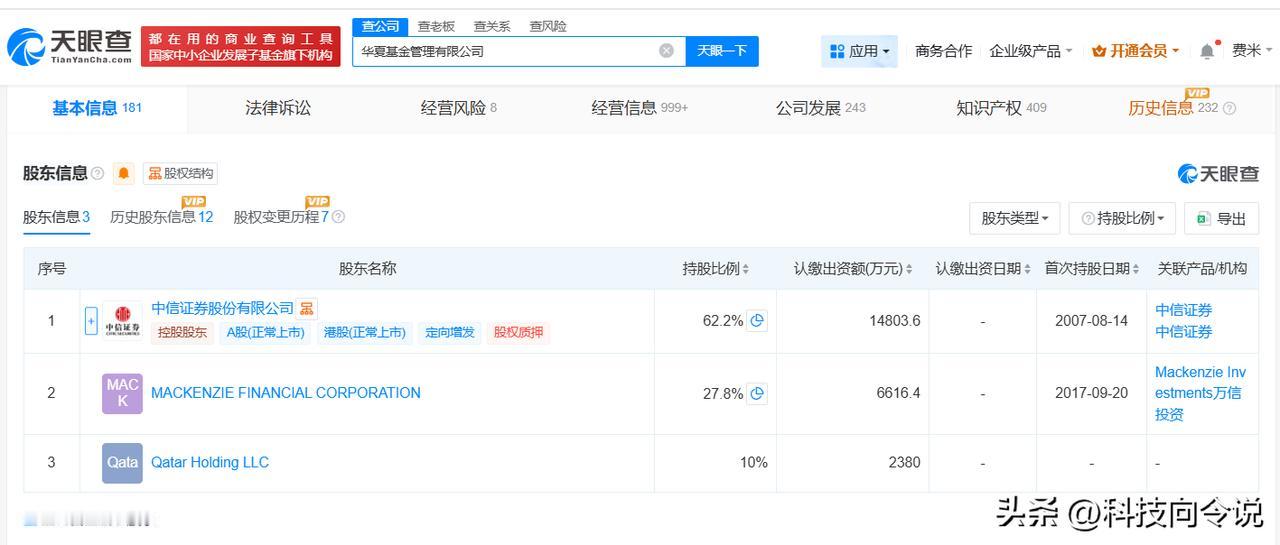Click the A股(正常上市) tag

click(x=265, y=332)
